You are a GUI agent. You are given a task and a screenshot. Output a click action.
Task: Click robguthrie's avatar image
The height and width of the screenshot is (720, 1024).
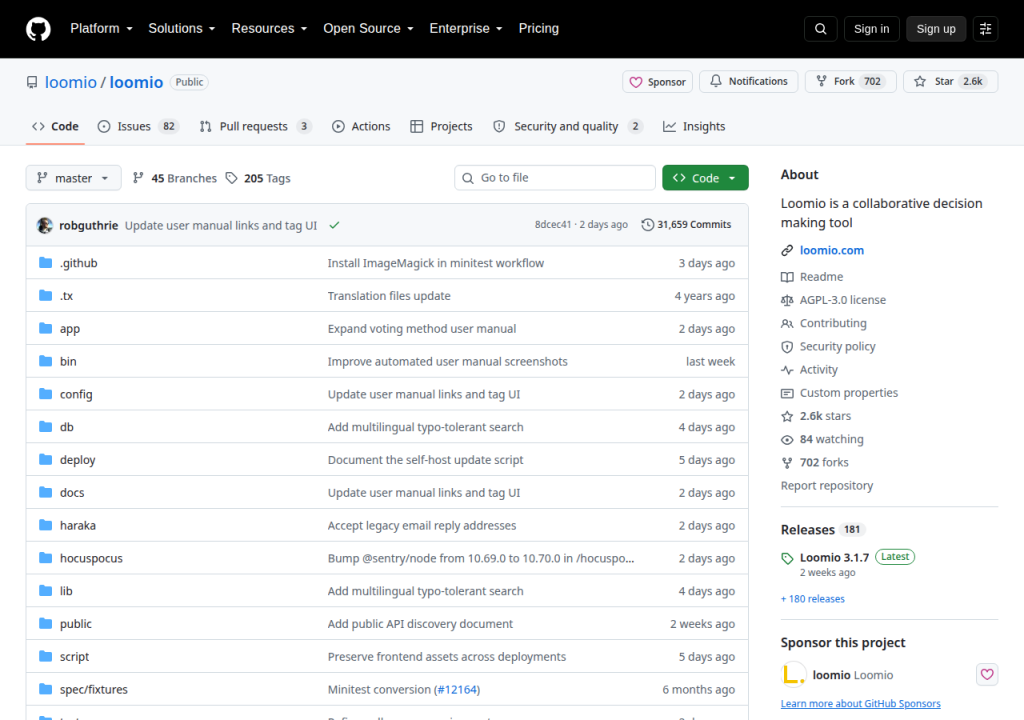(x=44, y=225)
